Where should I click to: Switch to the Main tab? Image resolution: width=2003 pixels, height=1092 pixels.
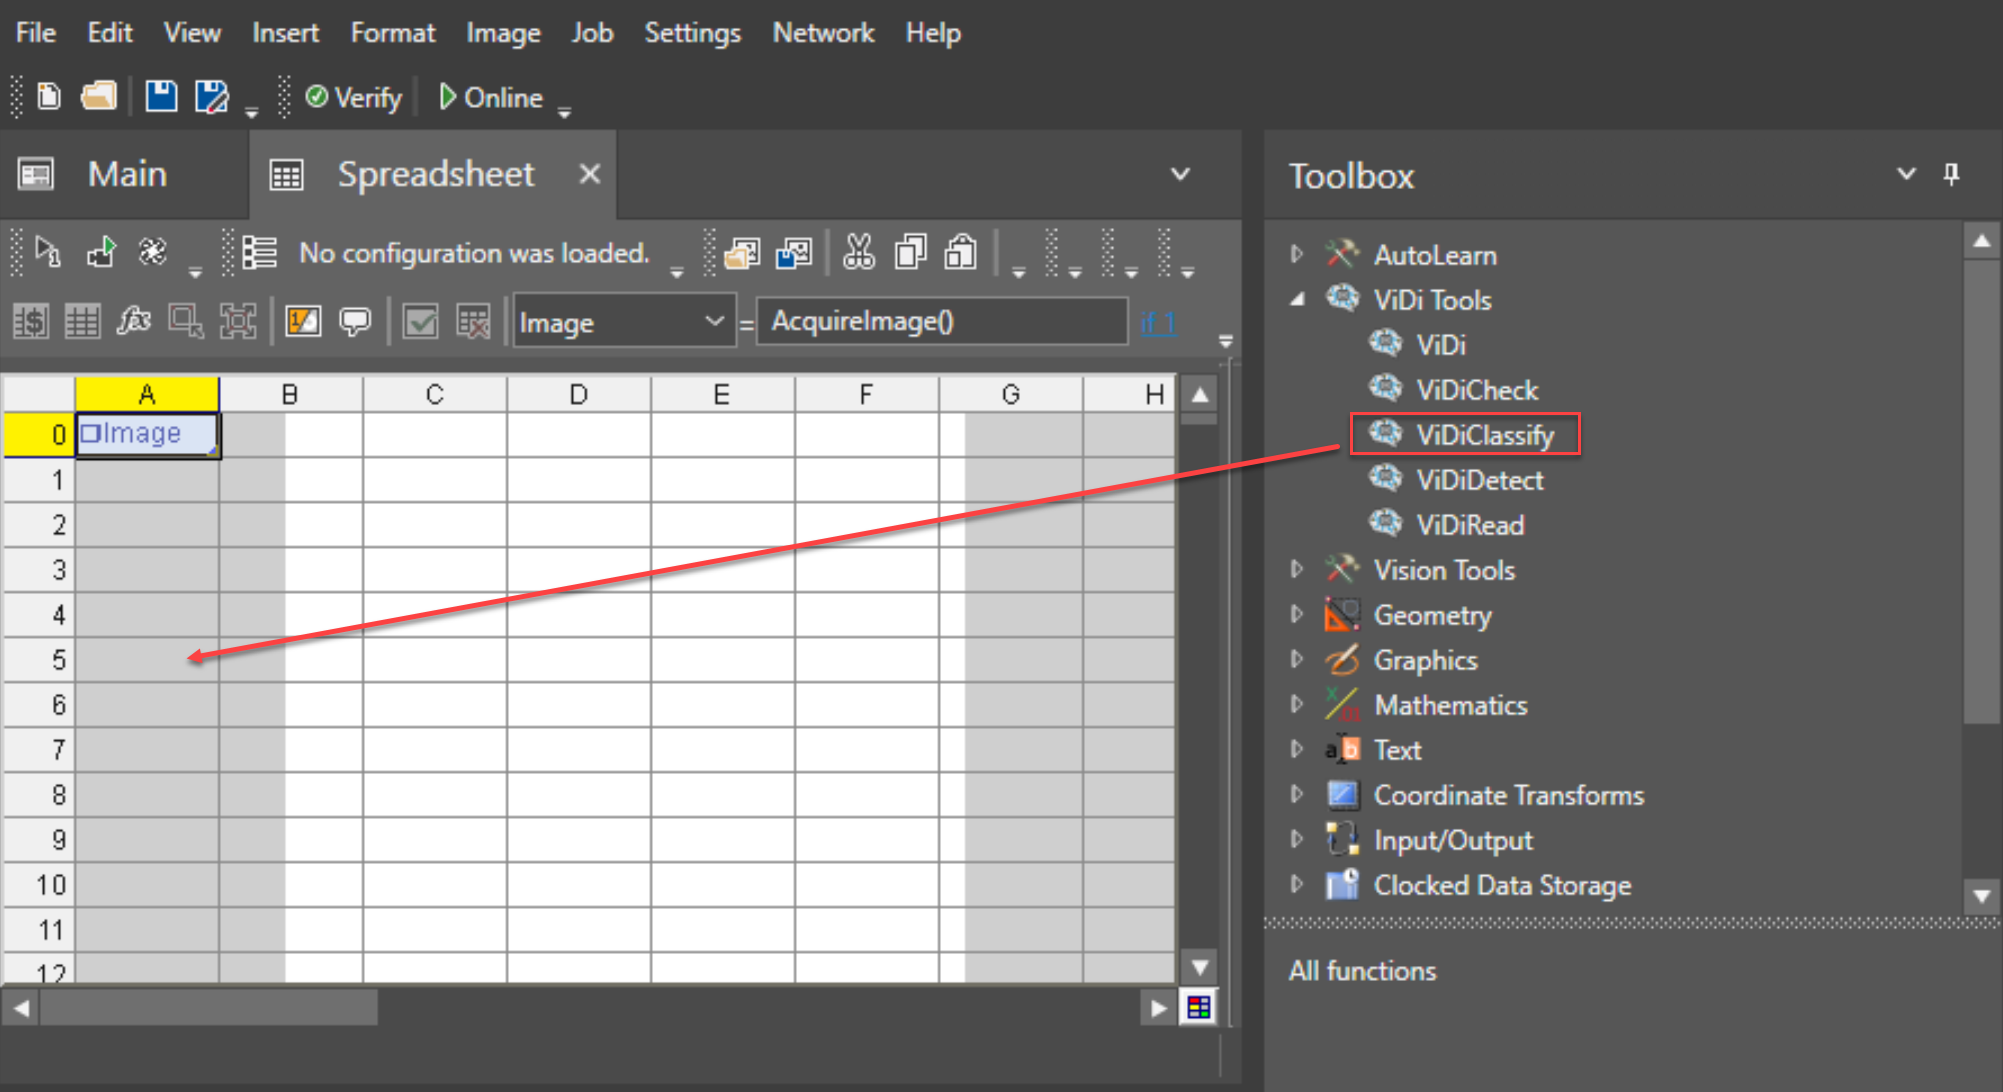(126, 175)
